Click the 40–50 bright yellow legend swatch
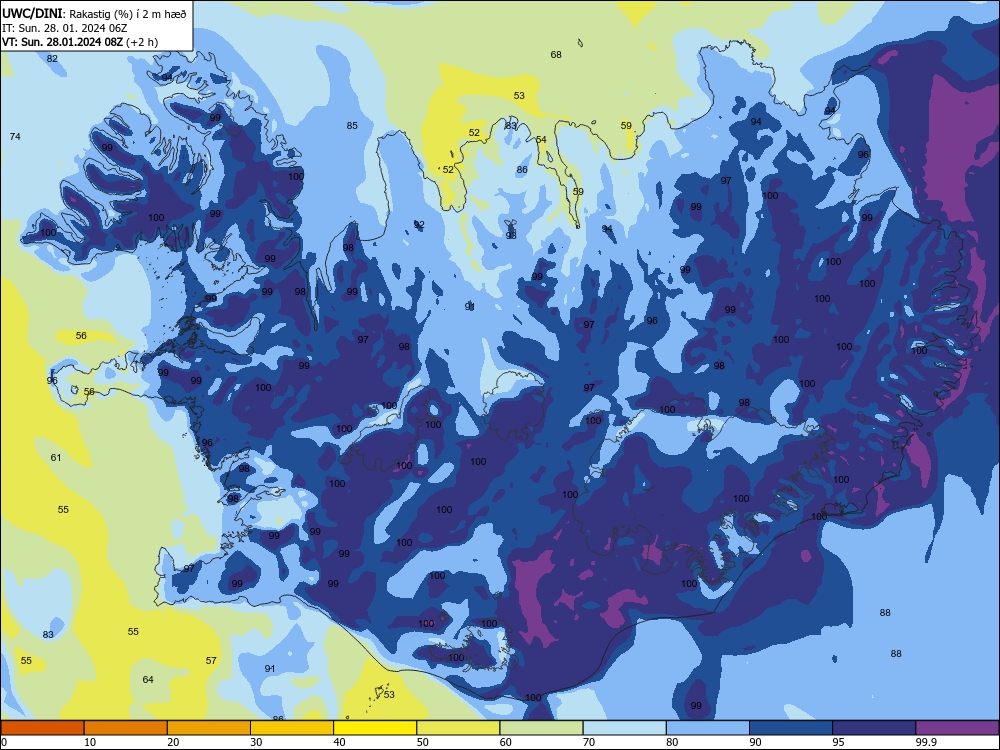 click(375, 728)
